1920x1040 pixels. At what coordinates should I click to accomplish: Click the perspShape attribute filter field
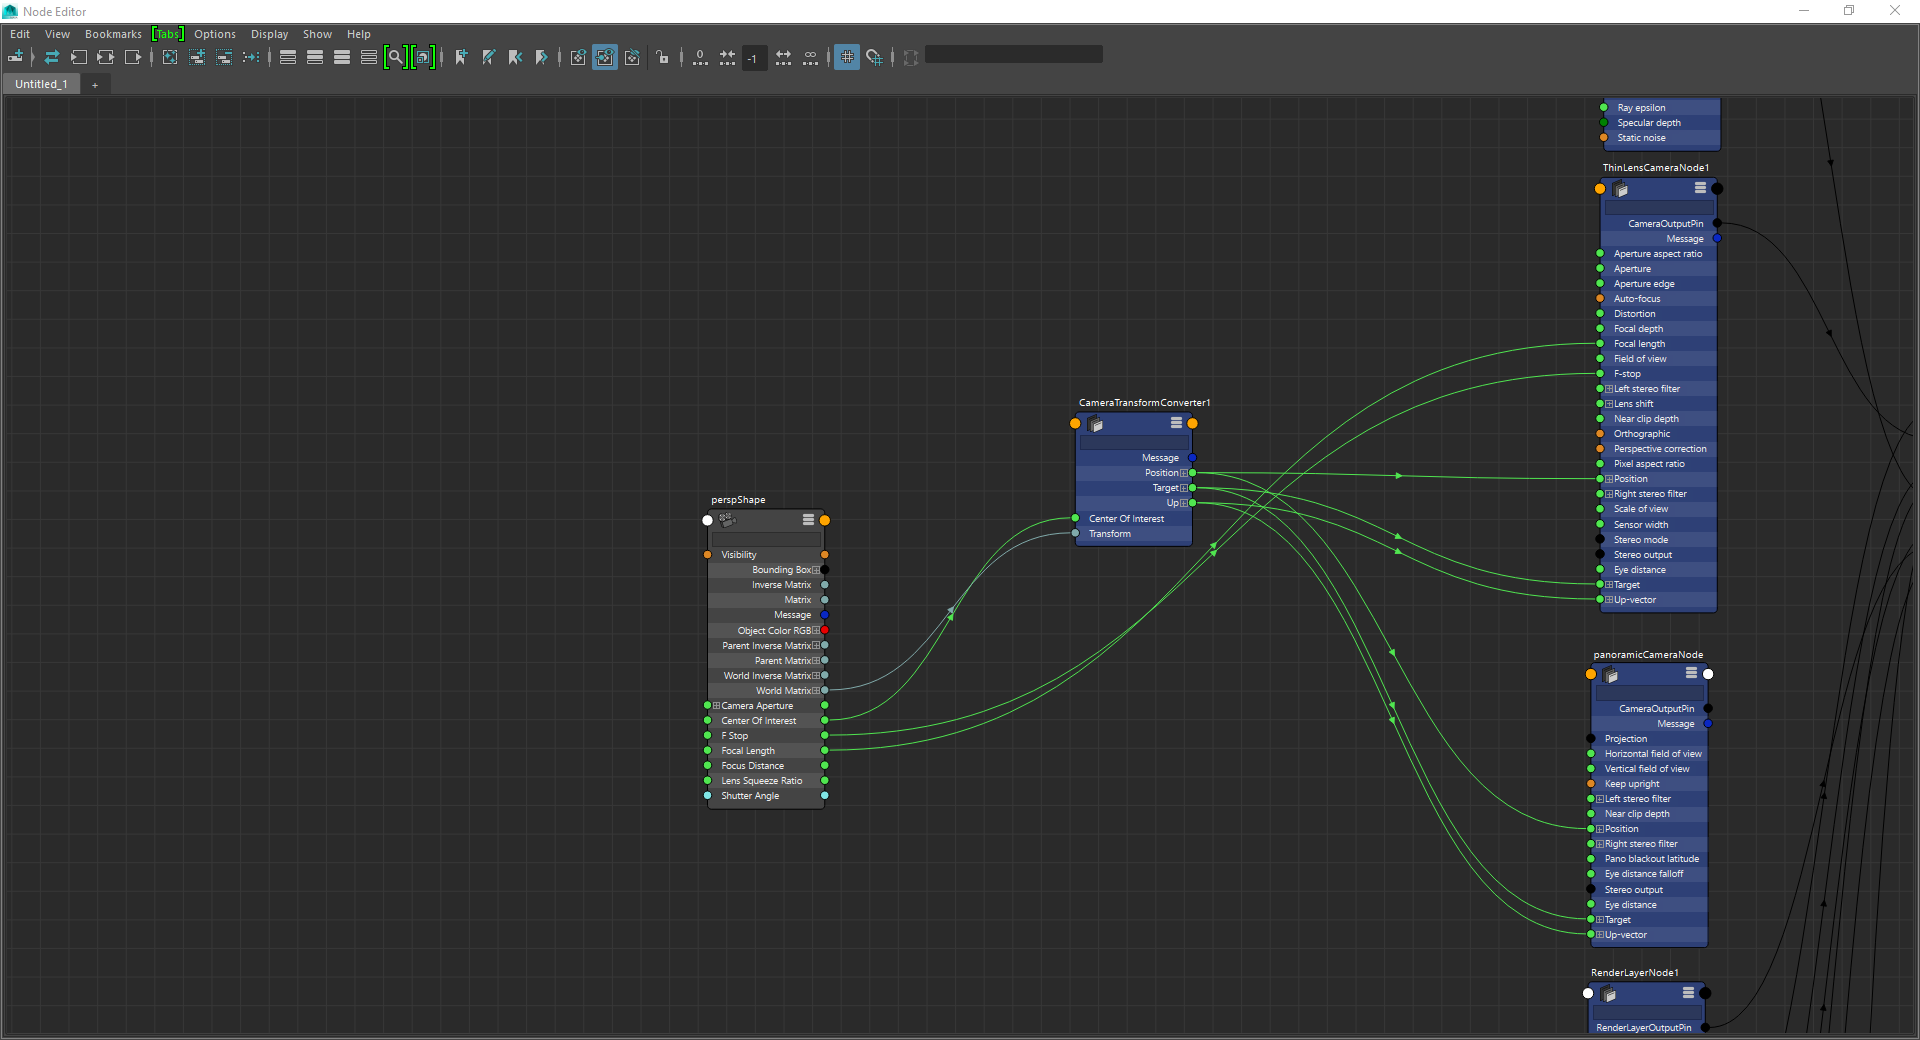[x=766, y=538]
